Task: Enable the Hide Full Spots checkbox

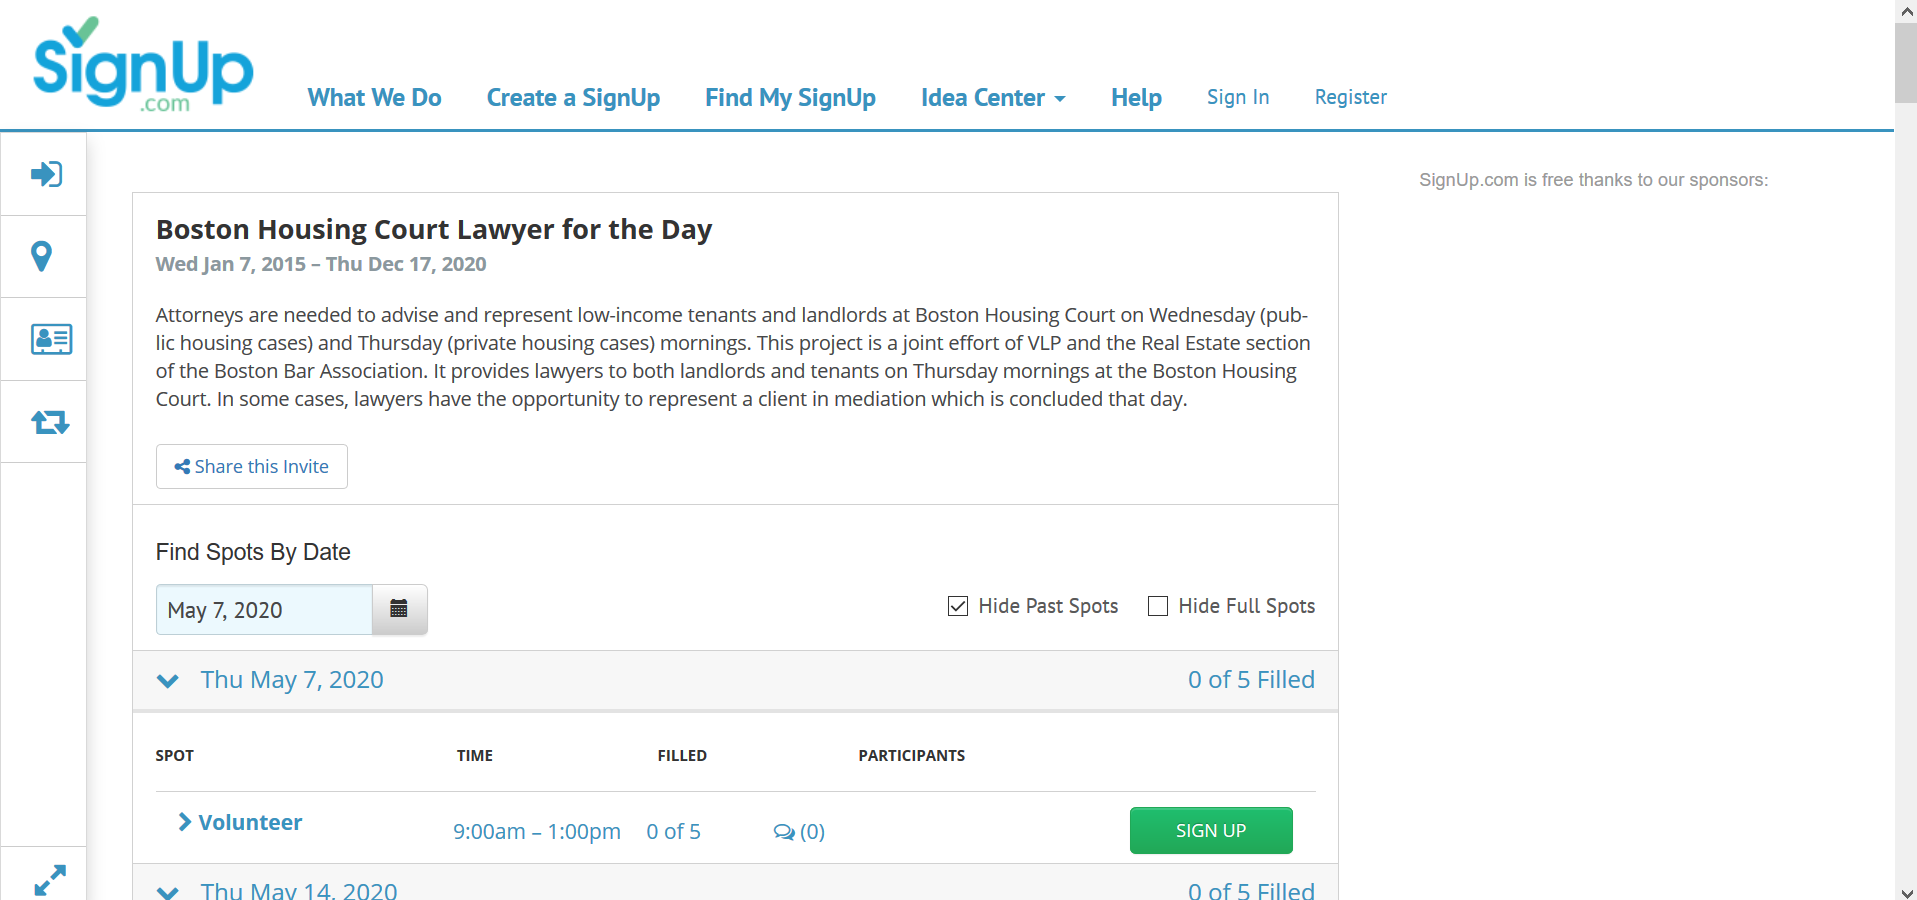Action: 1157,606
